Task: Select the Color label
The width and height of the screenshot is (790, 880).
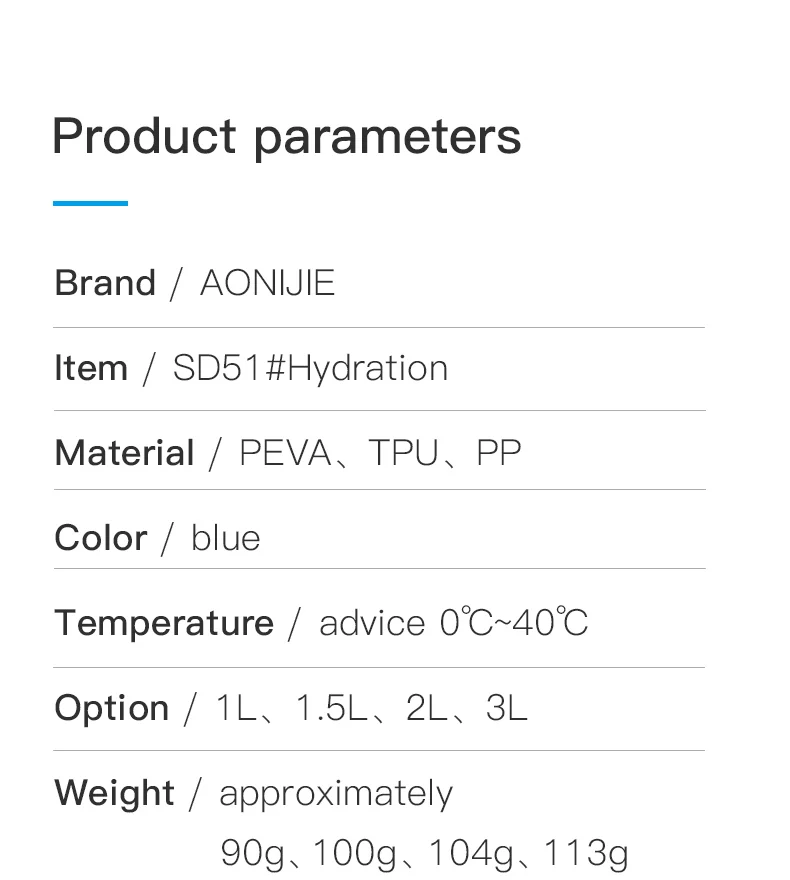Action: coord(101,538)
